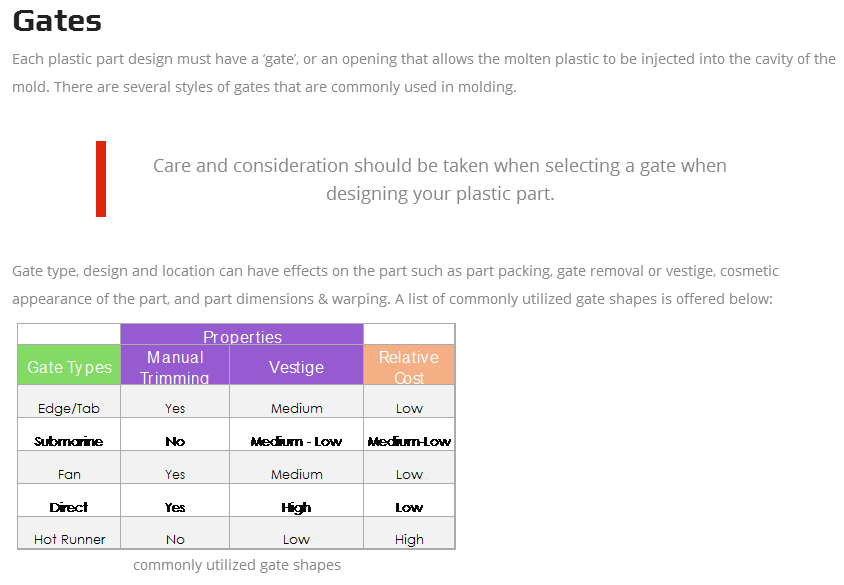Click the green Gate Types header cell
Screen dimensions: 844x585
pyautogui.click(x=69, y=365)
